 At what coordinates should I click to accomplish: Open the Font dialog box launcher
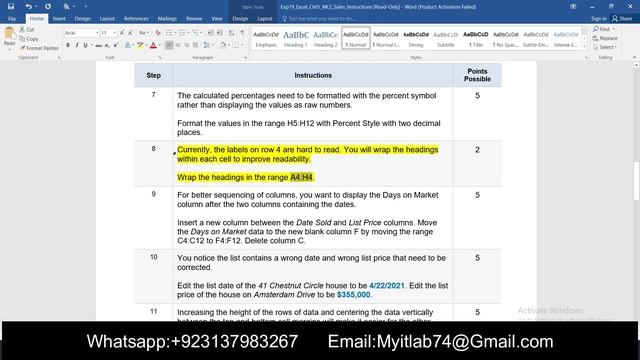pos(160,58)
